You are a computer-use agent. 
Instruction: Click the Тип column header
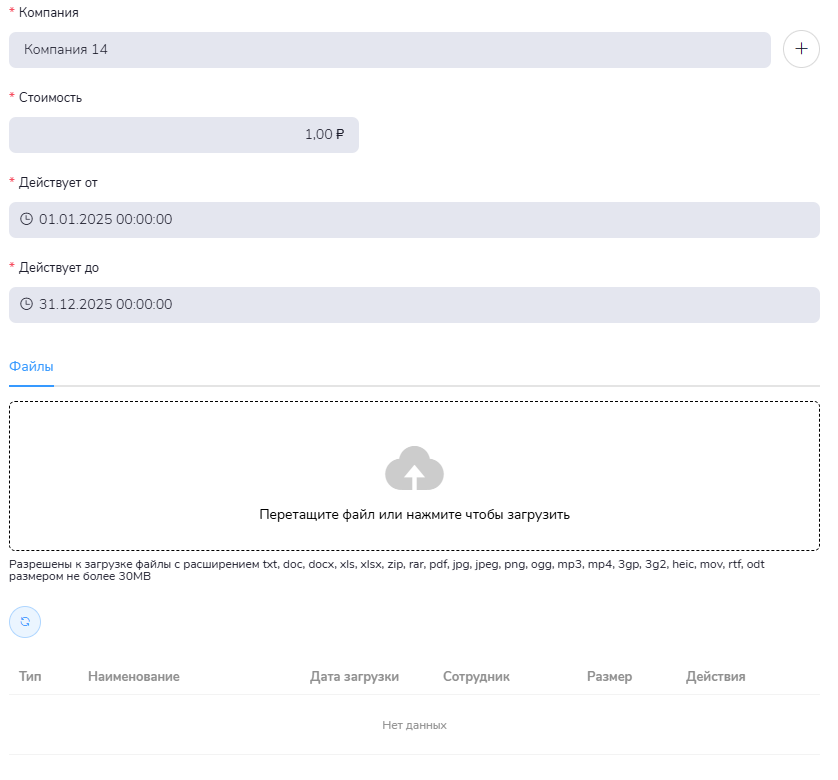pos(30,677)
